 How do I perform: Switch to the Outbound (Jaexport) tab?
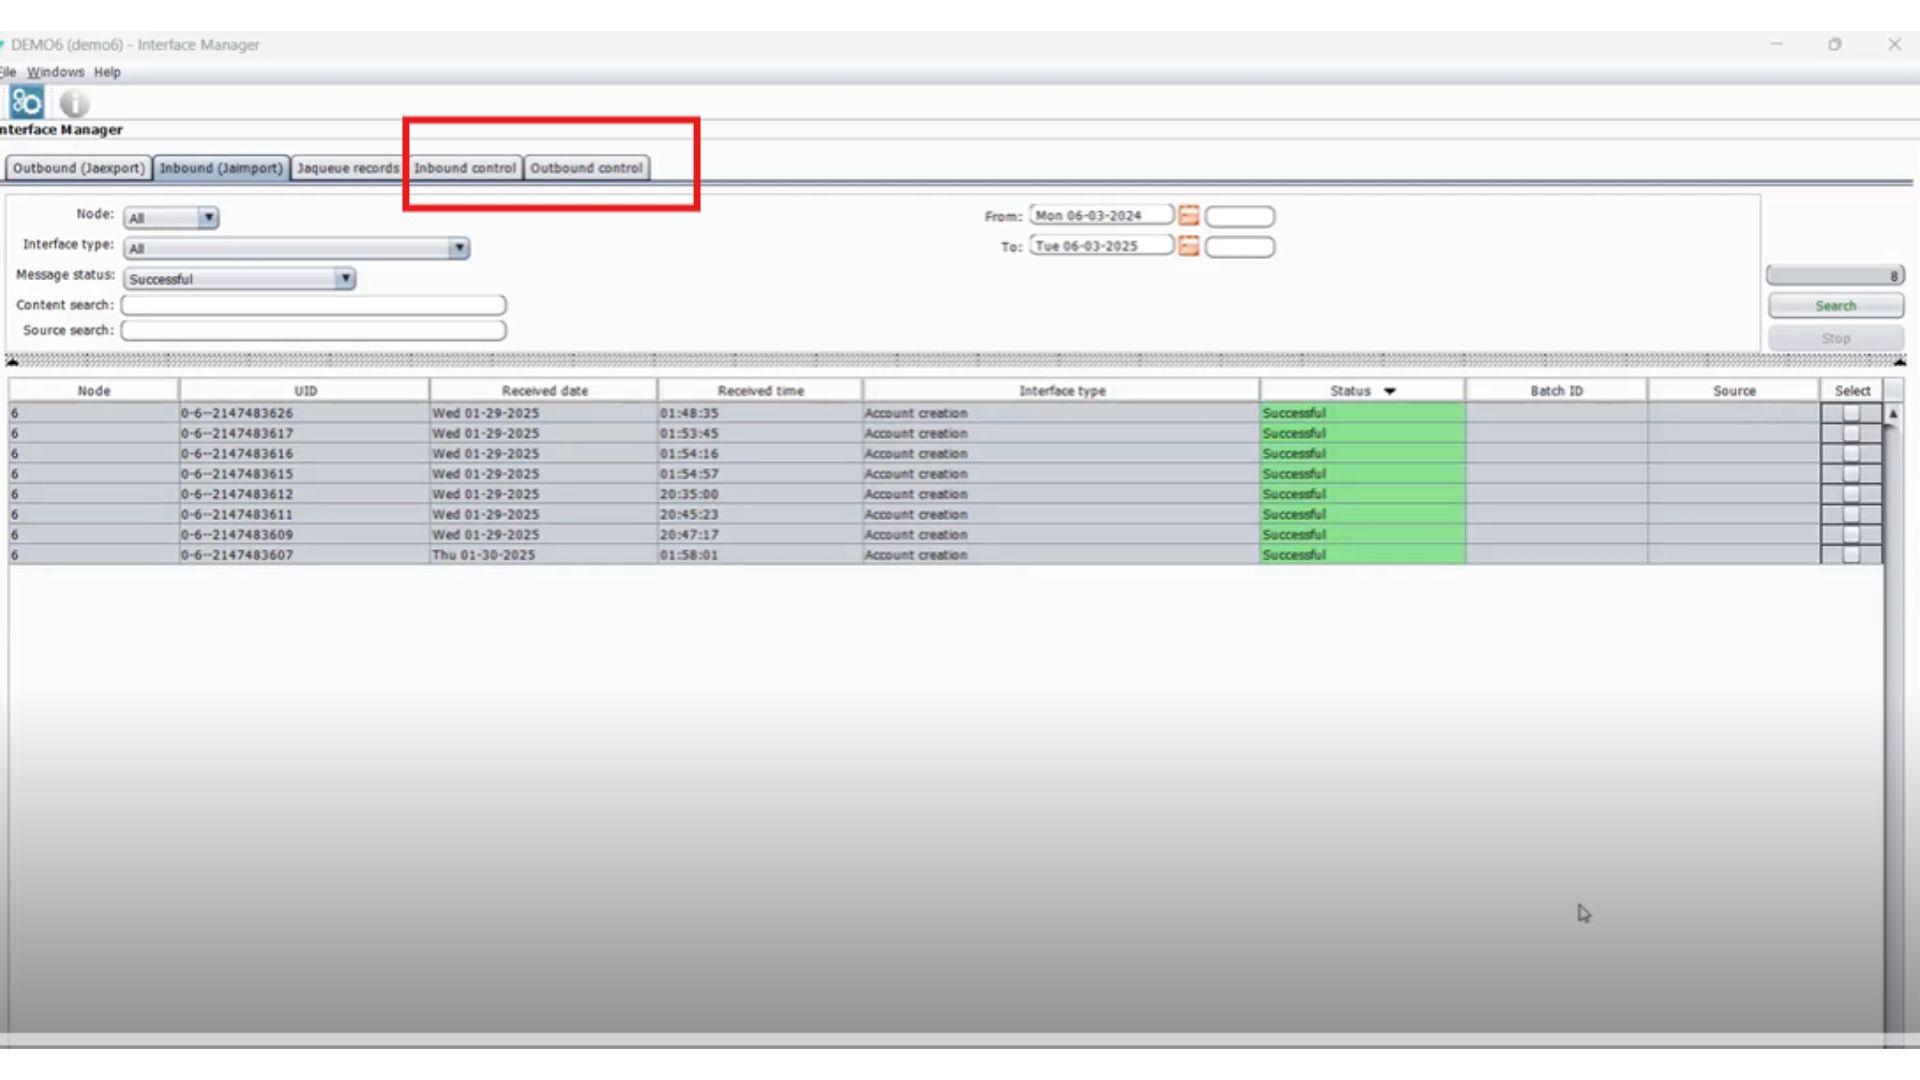point(79,168)
